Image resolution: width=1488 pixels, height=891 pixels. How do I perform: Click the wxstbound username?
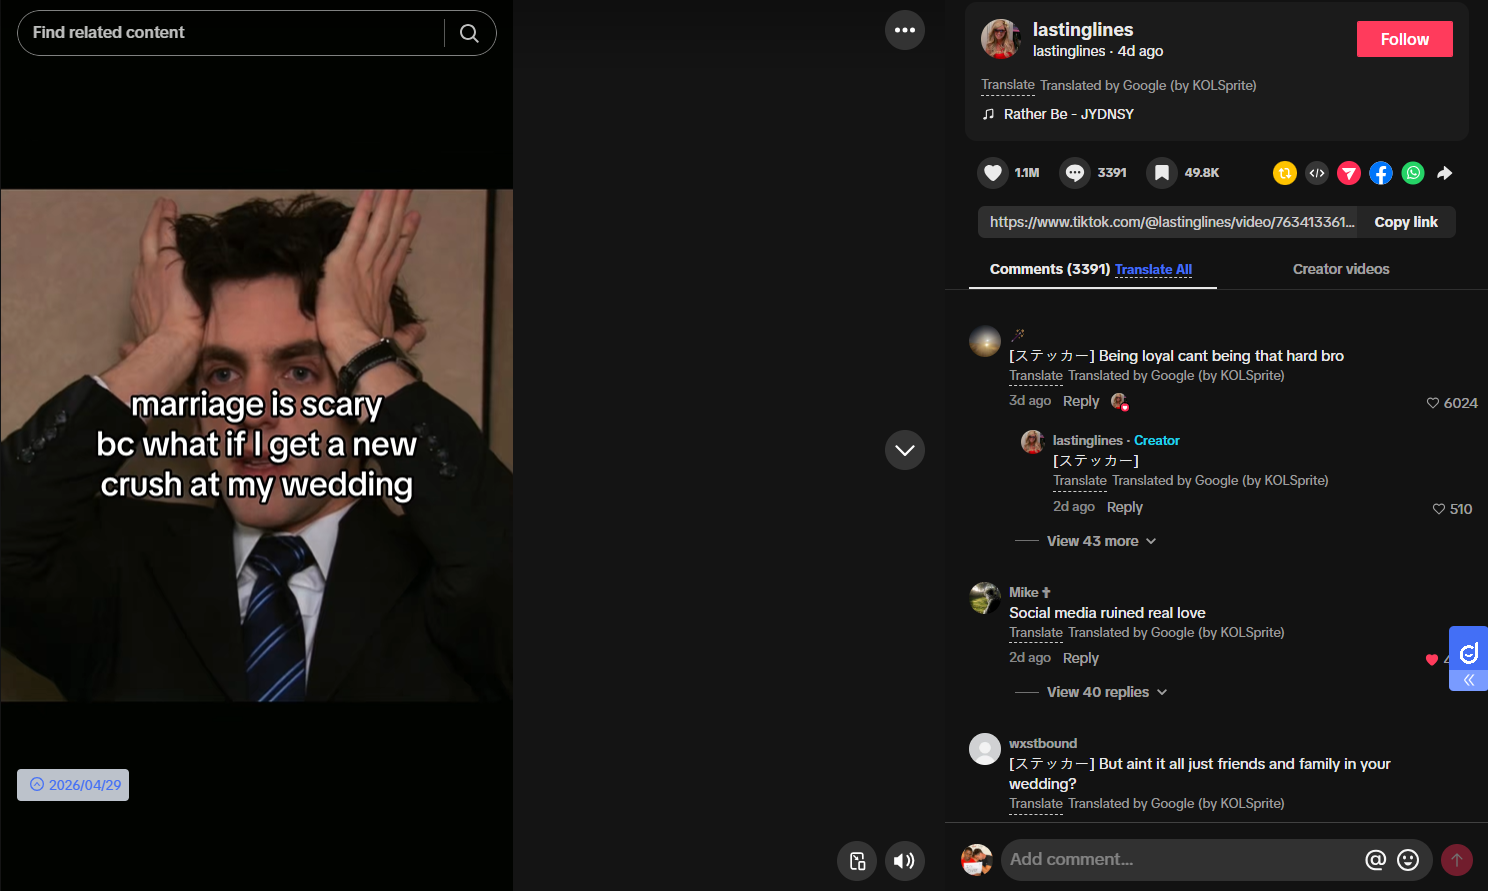(x=1043, y=744)
